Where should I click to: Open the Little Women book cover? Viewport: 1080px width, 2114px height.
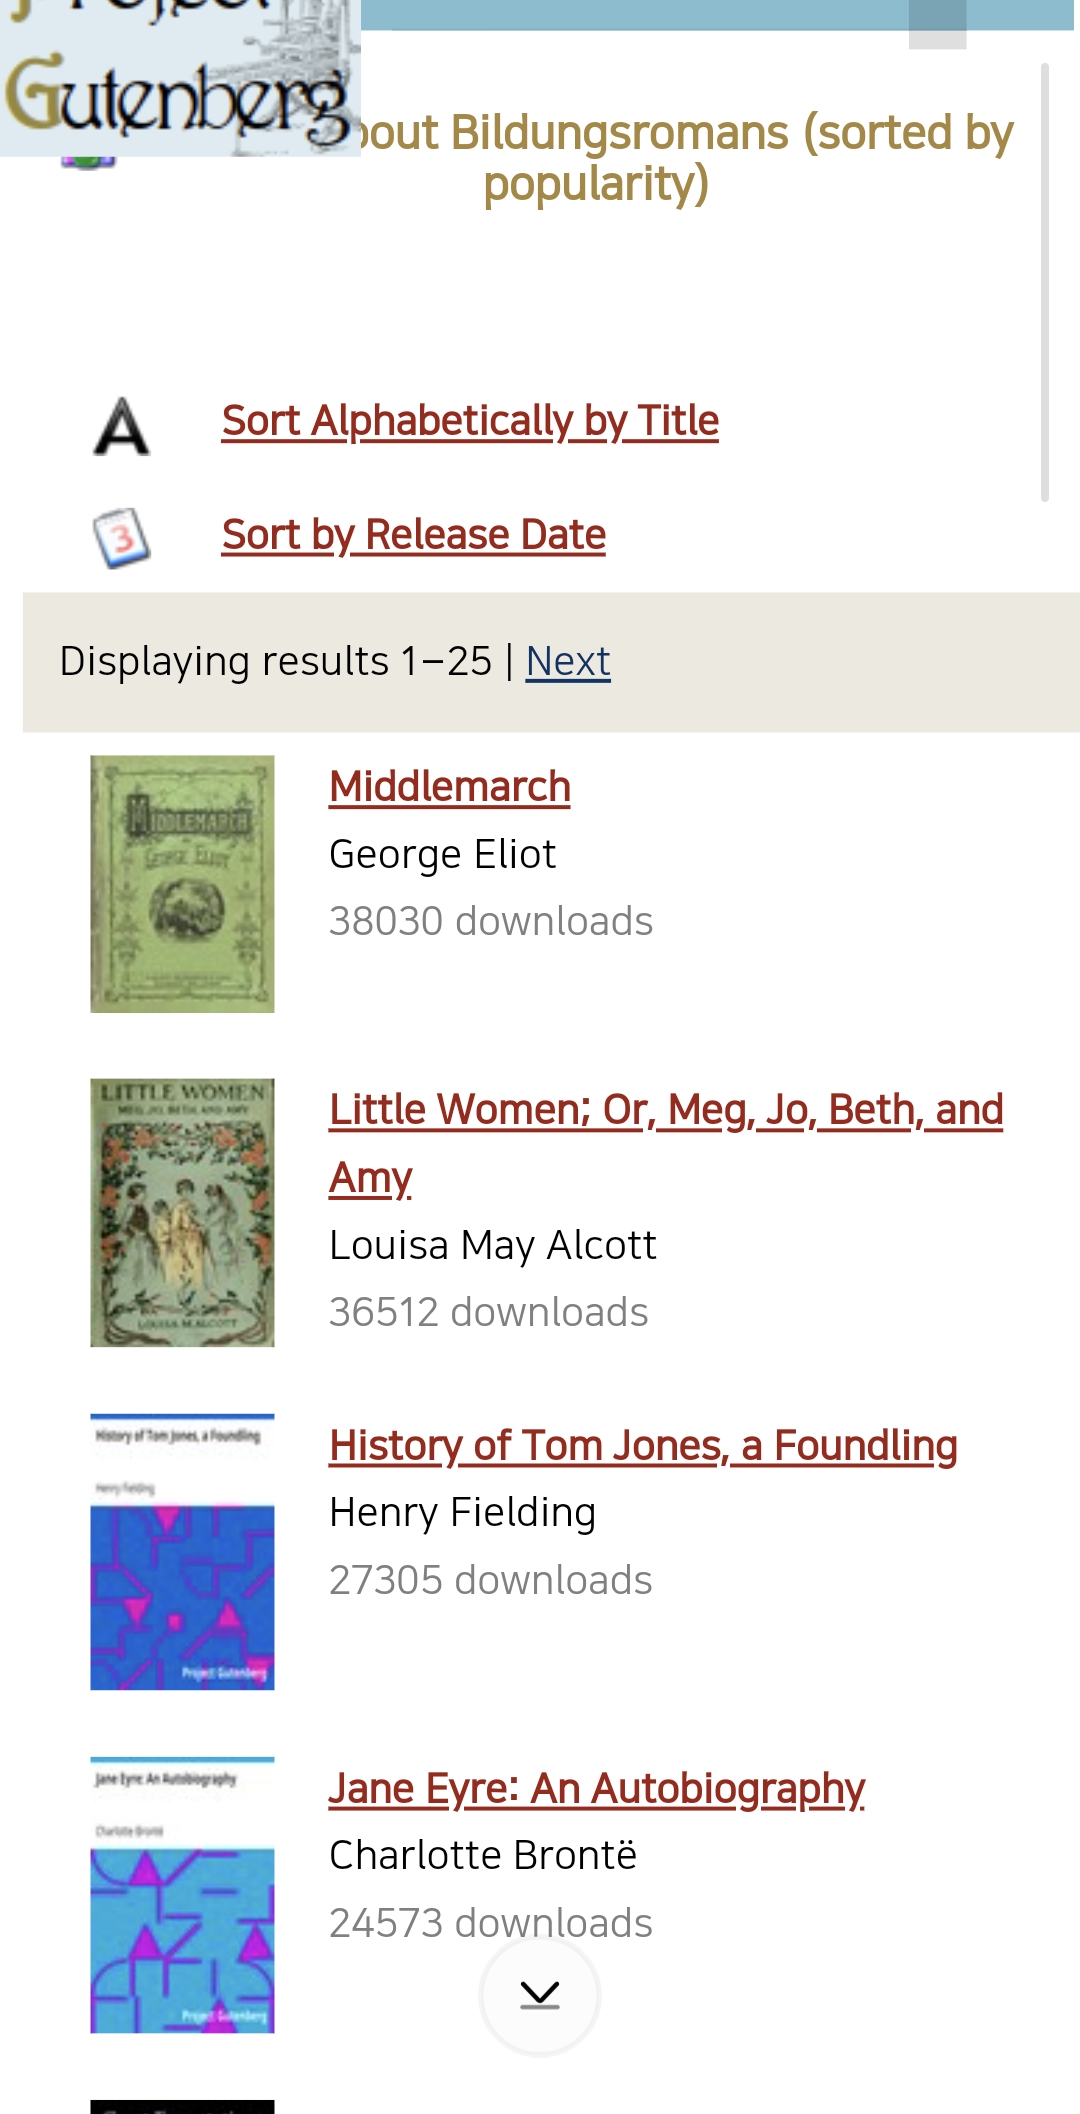(182, 1212)
